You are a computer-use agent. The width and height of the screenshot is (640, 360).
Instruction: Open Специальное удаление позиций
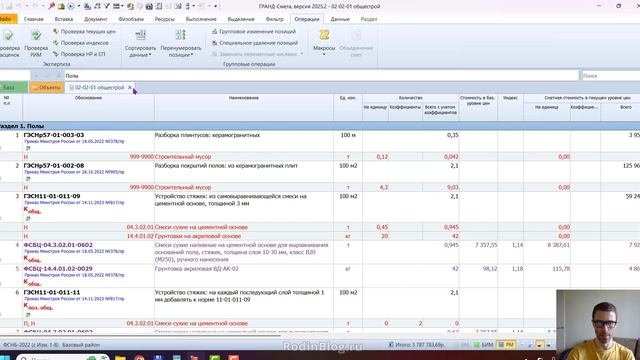coord(255,43)
